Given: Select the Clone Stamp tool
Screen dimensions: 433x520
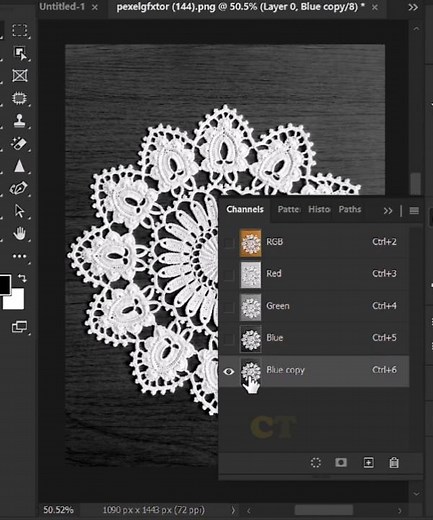Looking at the screenshot, I should (19, 121).
